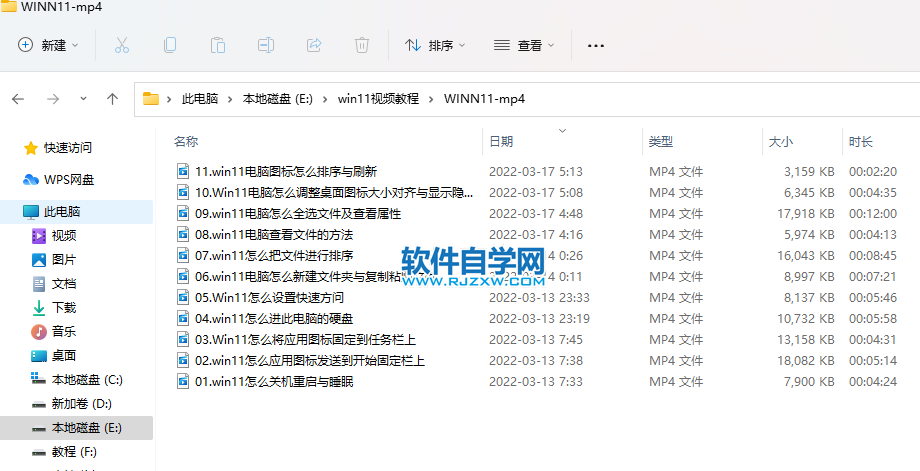The height and width of the screenshot is (471, 920).
Task: Sort by 大小 column header
Action: coord(781,141)
